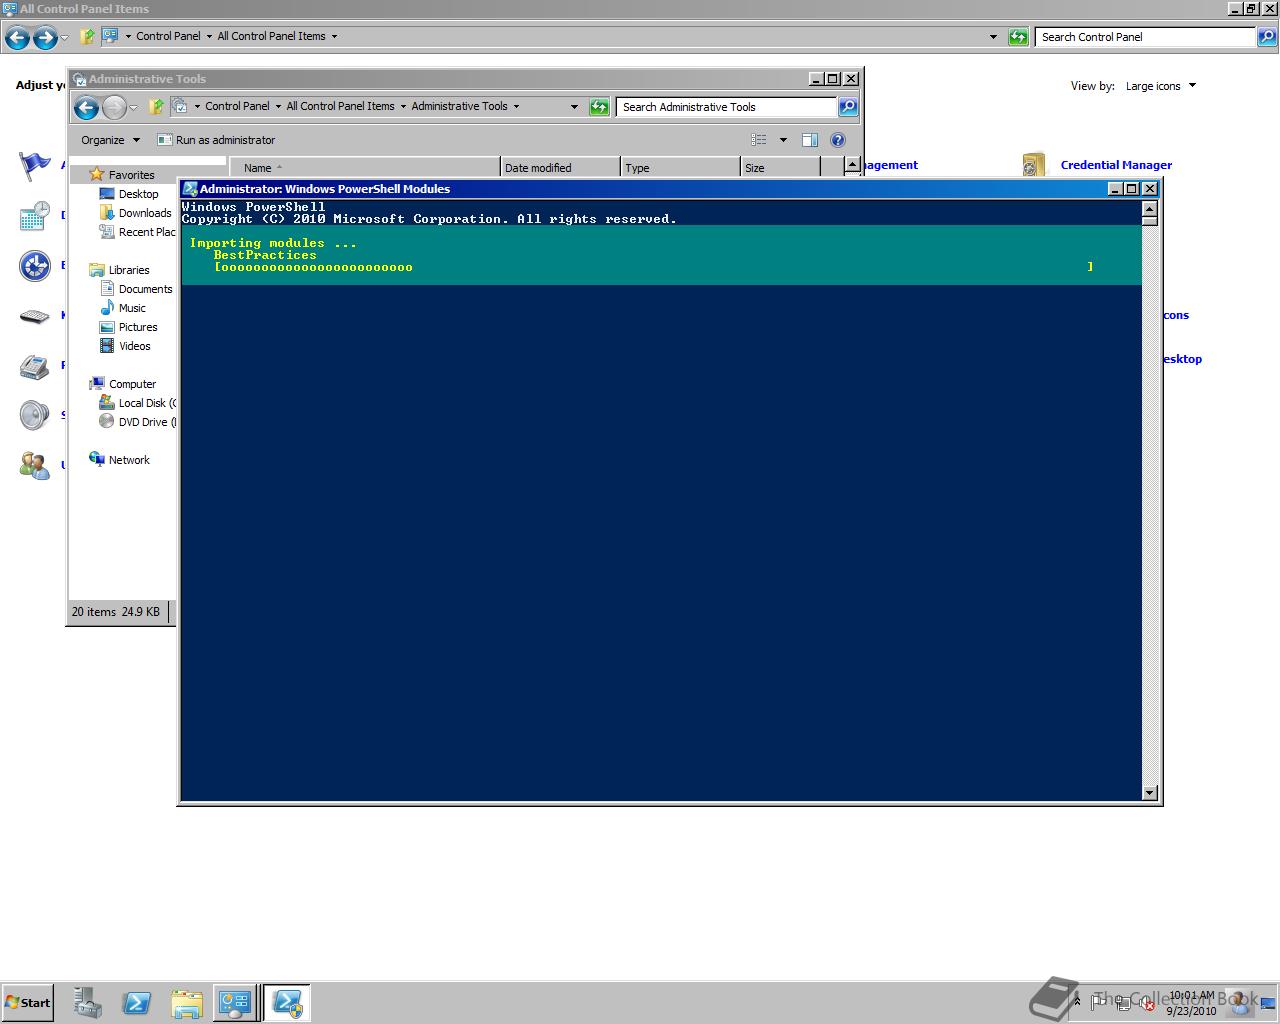Click PowerShell window title bar icon
1280x1024 pixels.
point(190,189)
